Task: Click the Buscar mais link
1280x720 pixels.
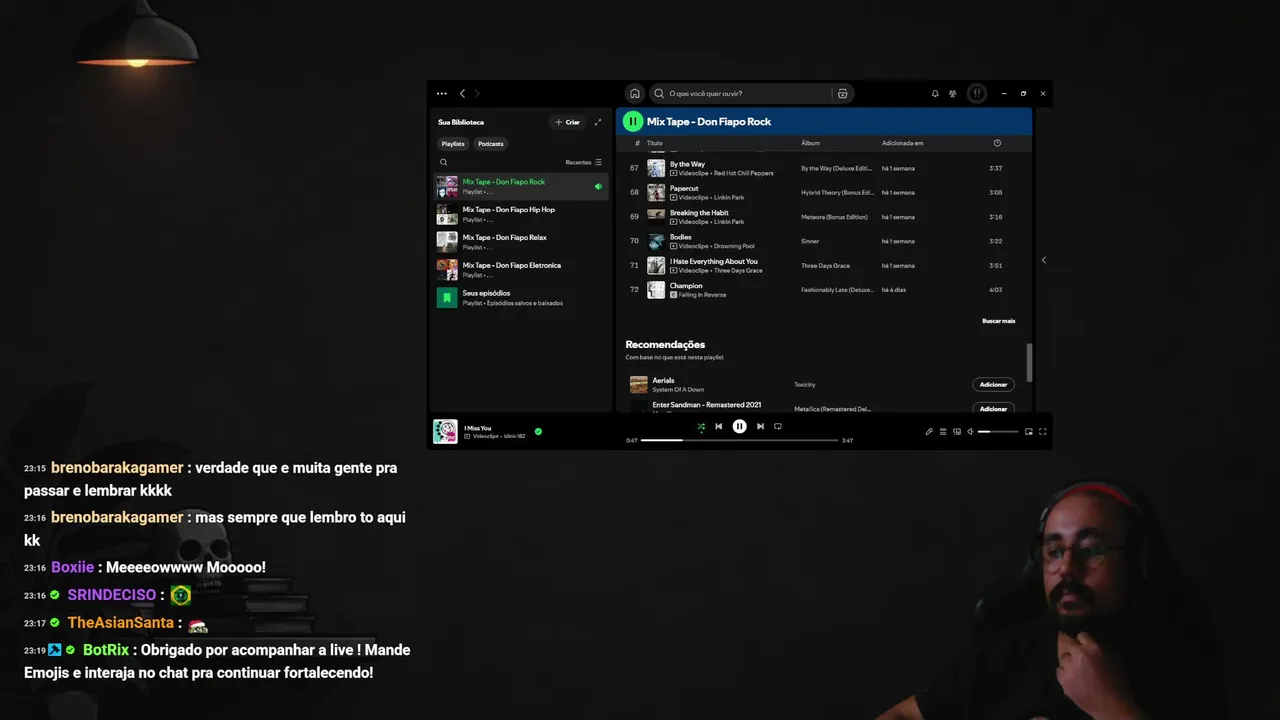Action: click(998, 321)
